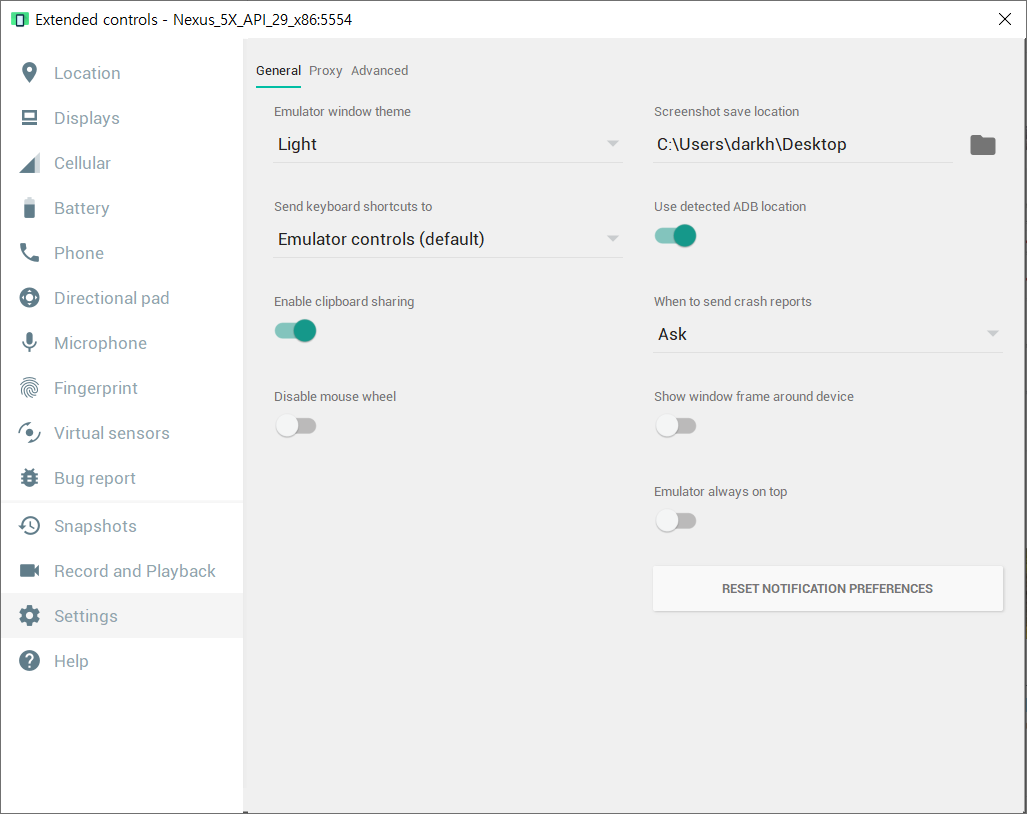Image resolution: width=1027 pixels, height=814 pixels.
Task: Open Fingerprint label in sidebar
Action: tap(96, 388)
